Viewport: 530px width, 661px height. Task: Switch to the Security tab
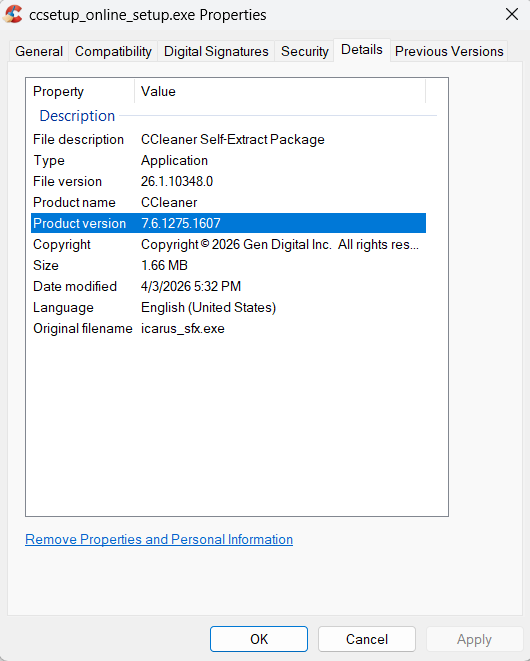coord(304,51)
